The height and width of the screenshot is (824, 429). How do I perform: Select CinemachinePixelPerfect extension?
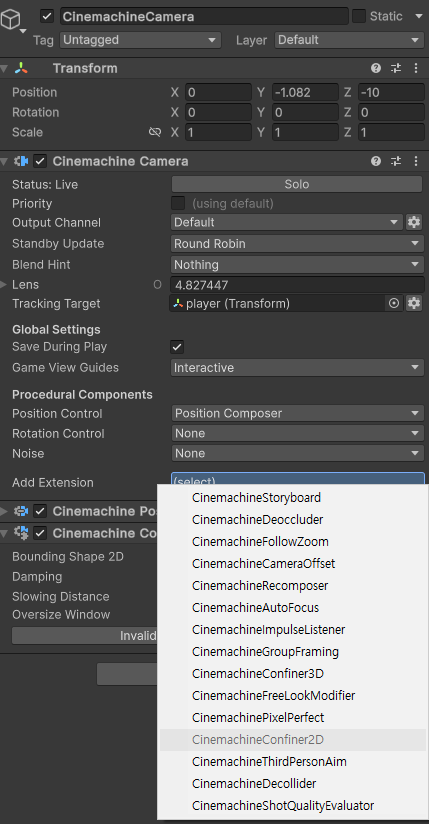pyautogui.click(x=293, y=718)
